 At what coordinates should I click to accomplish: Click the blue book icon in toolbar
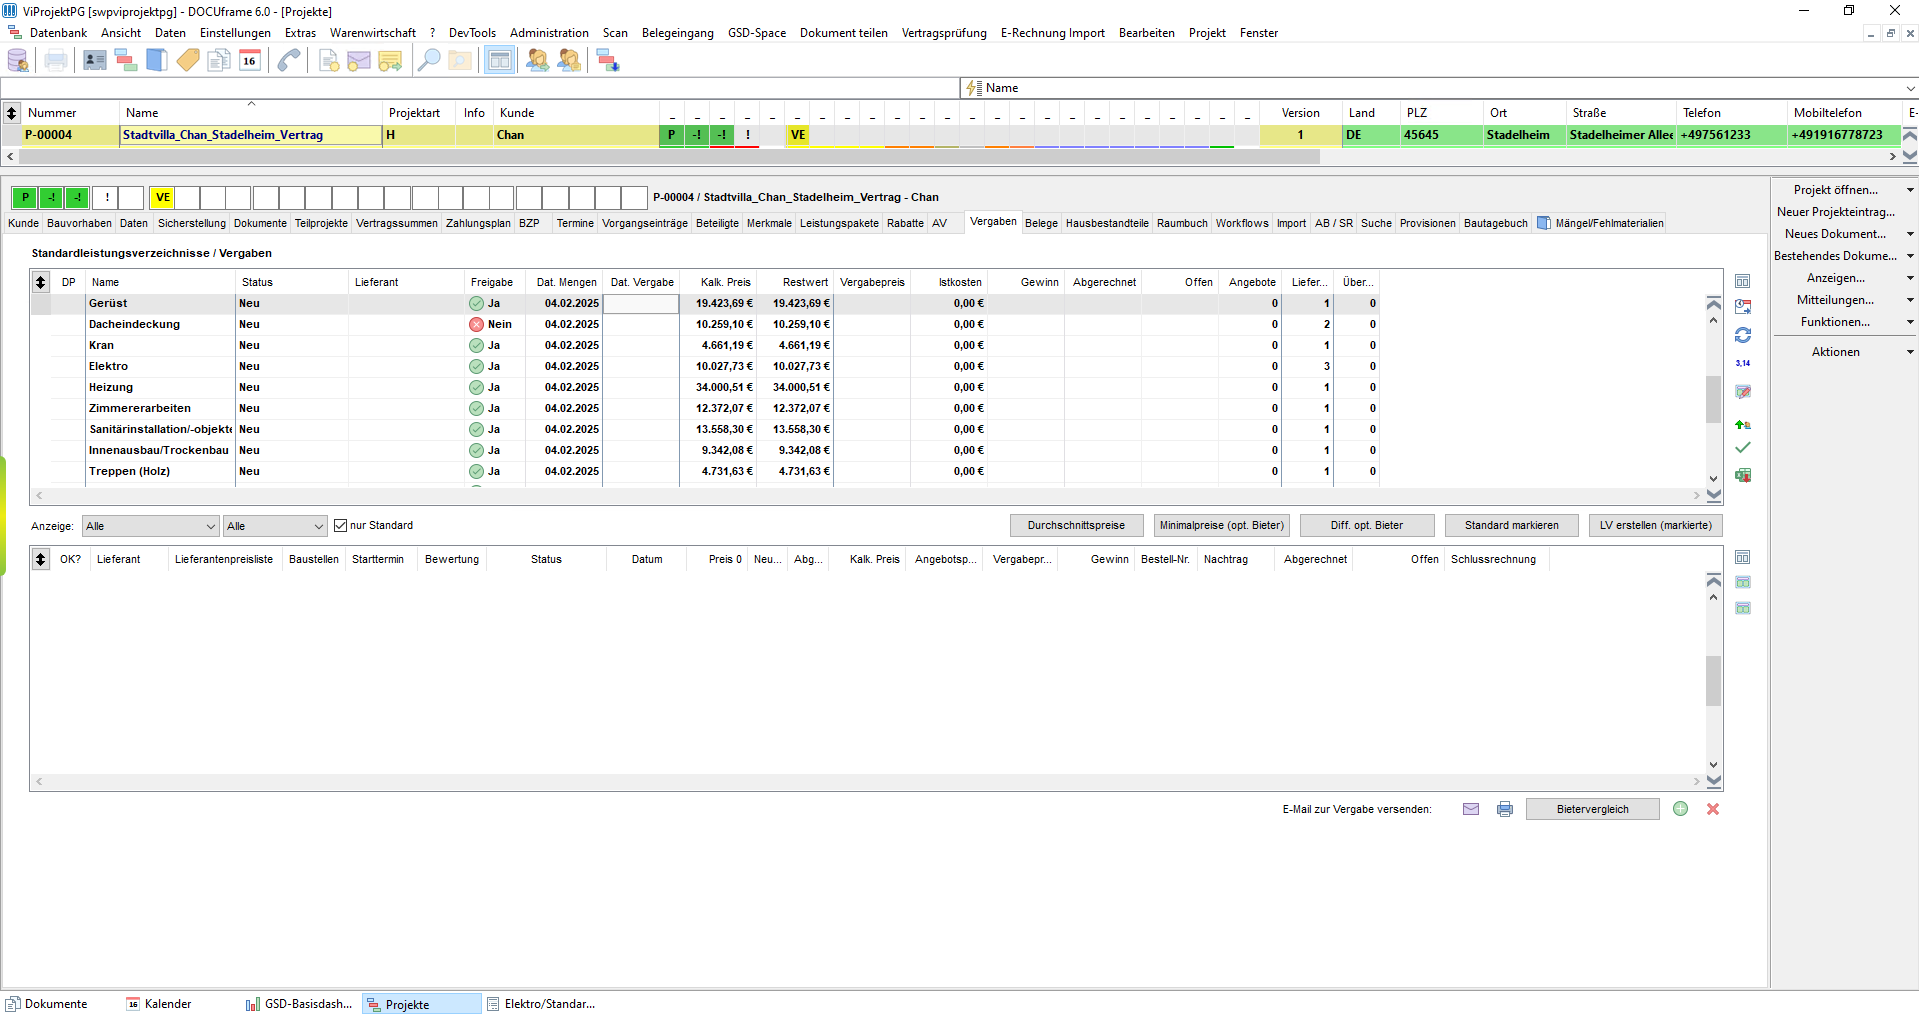157,61
